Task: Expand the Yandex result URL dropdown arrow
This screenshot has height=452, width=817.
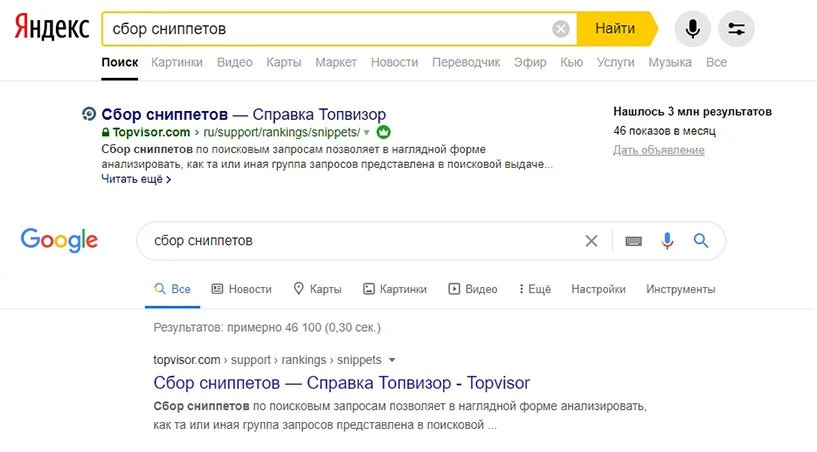Action: [x=367, y=132]
